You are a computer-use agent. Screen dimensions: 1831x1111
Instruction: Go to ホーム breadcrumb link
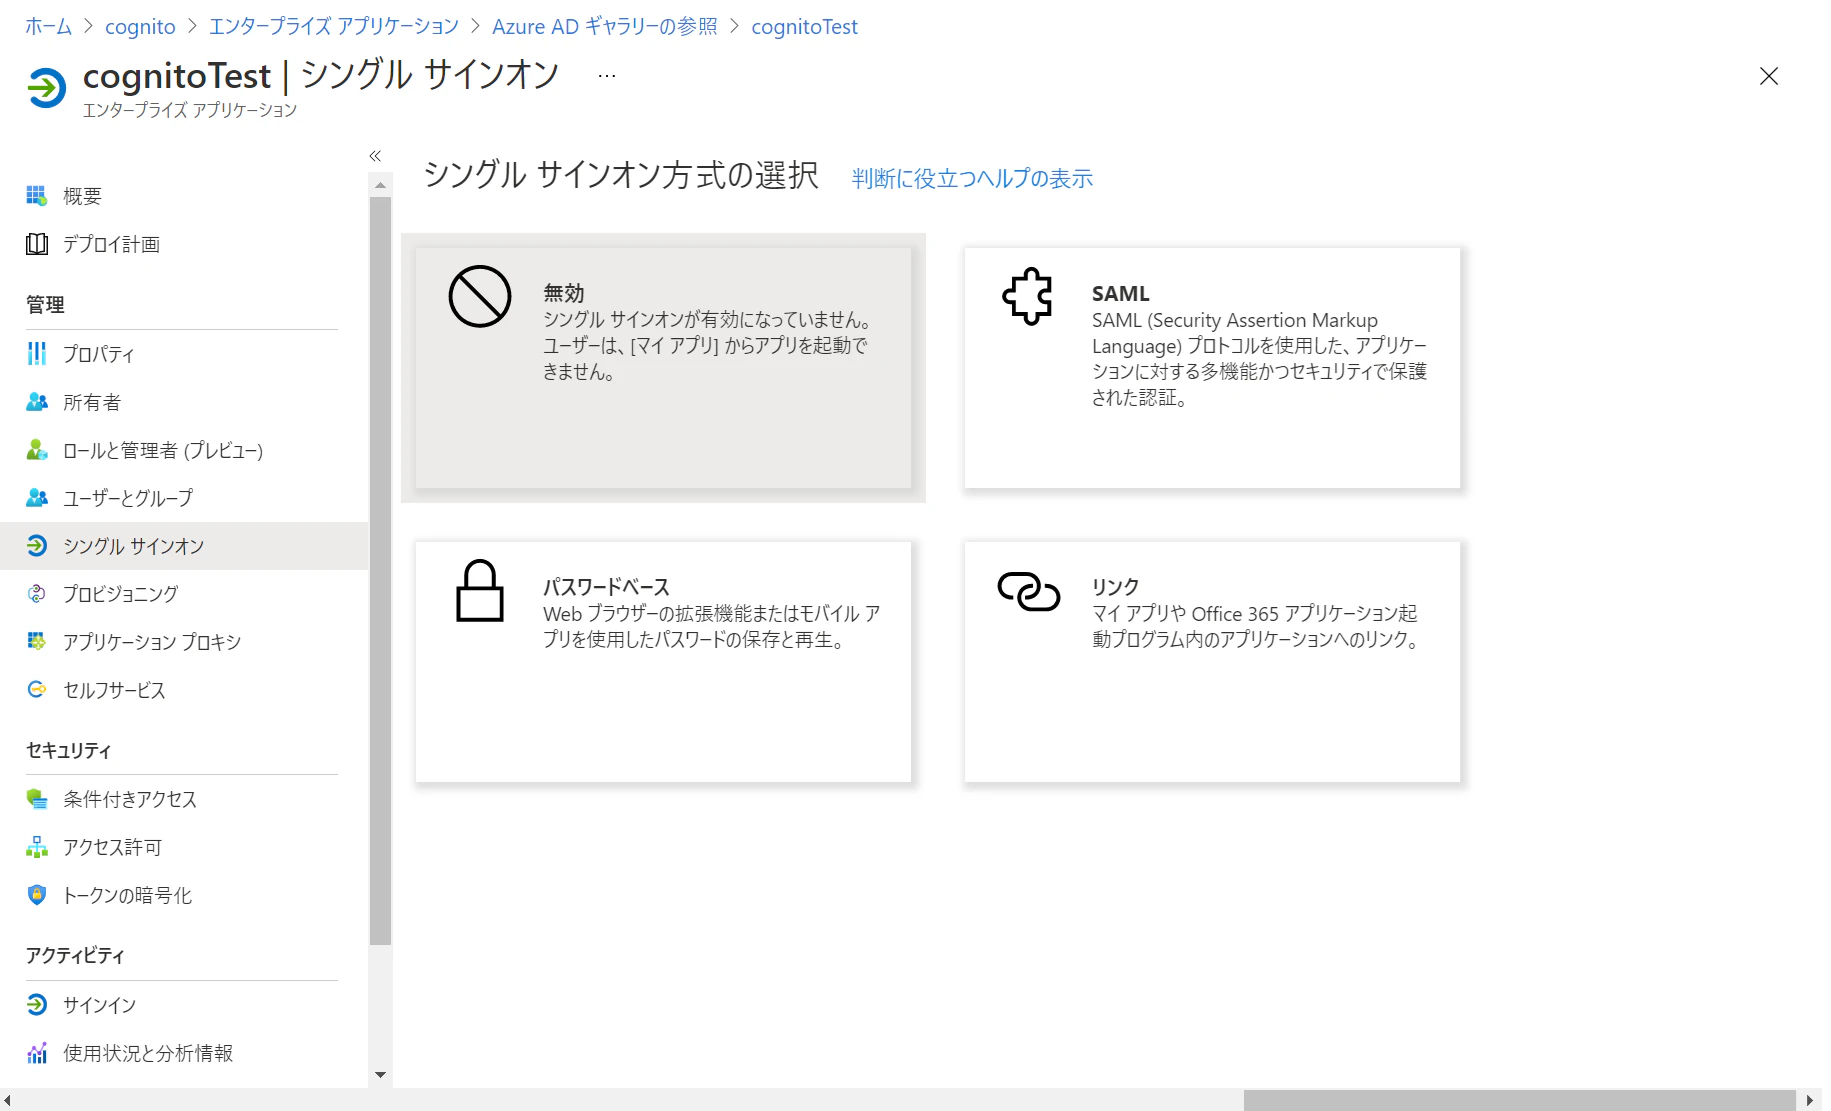(x=48, y=26)
